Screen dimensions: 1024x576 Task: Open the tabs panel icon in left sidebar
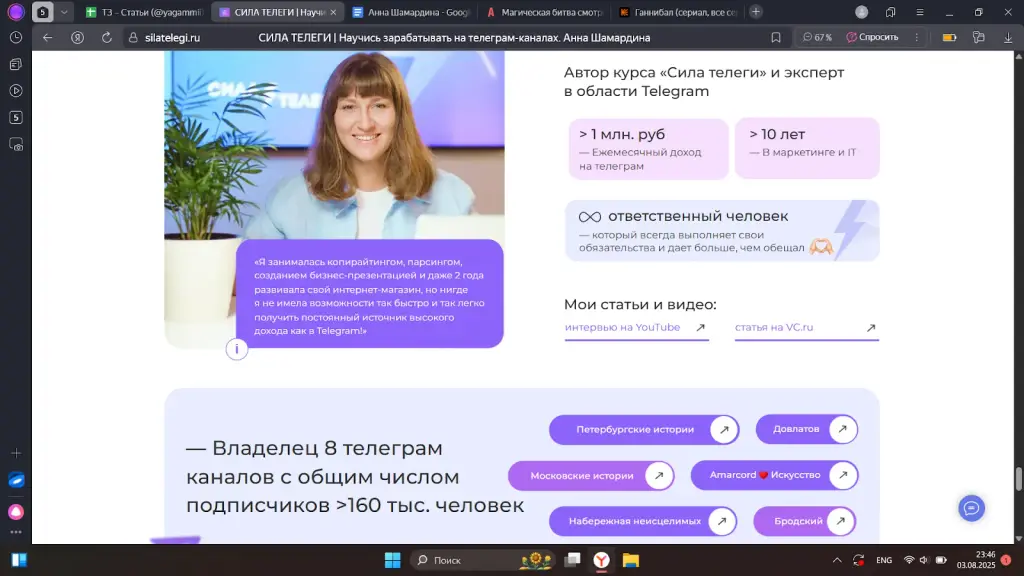coord(16,64)
